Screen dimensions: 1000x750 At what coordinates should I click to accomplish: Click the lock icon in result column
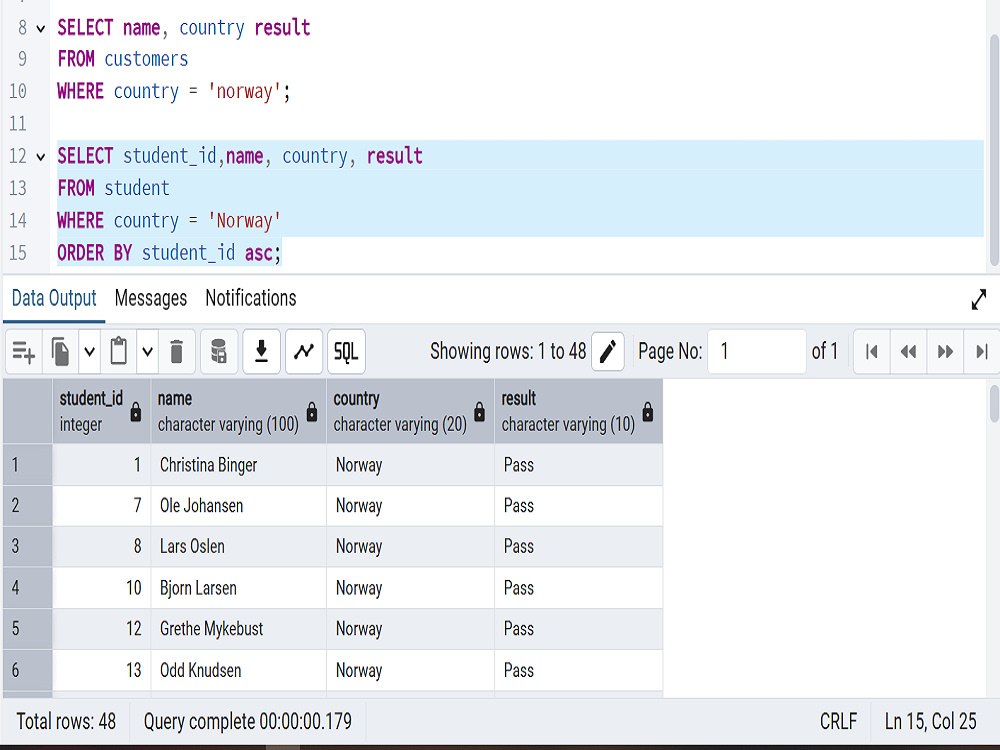coord(648,412)
